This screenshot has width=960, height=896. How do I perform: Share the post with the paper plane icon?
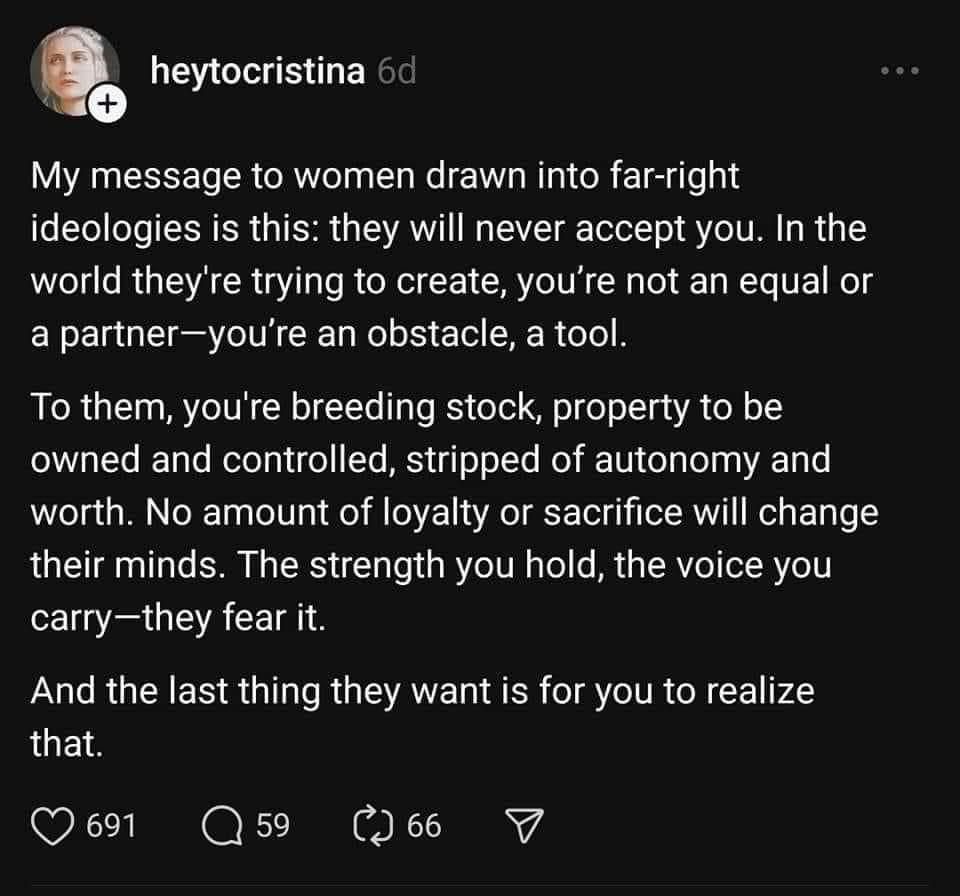click(523, 826)
